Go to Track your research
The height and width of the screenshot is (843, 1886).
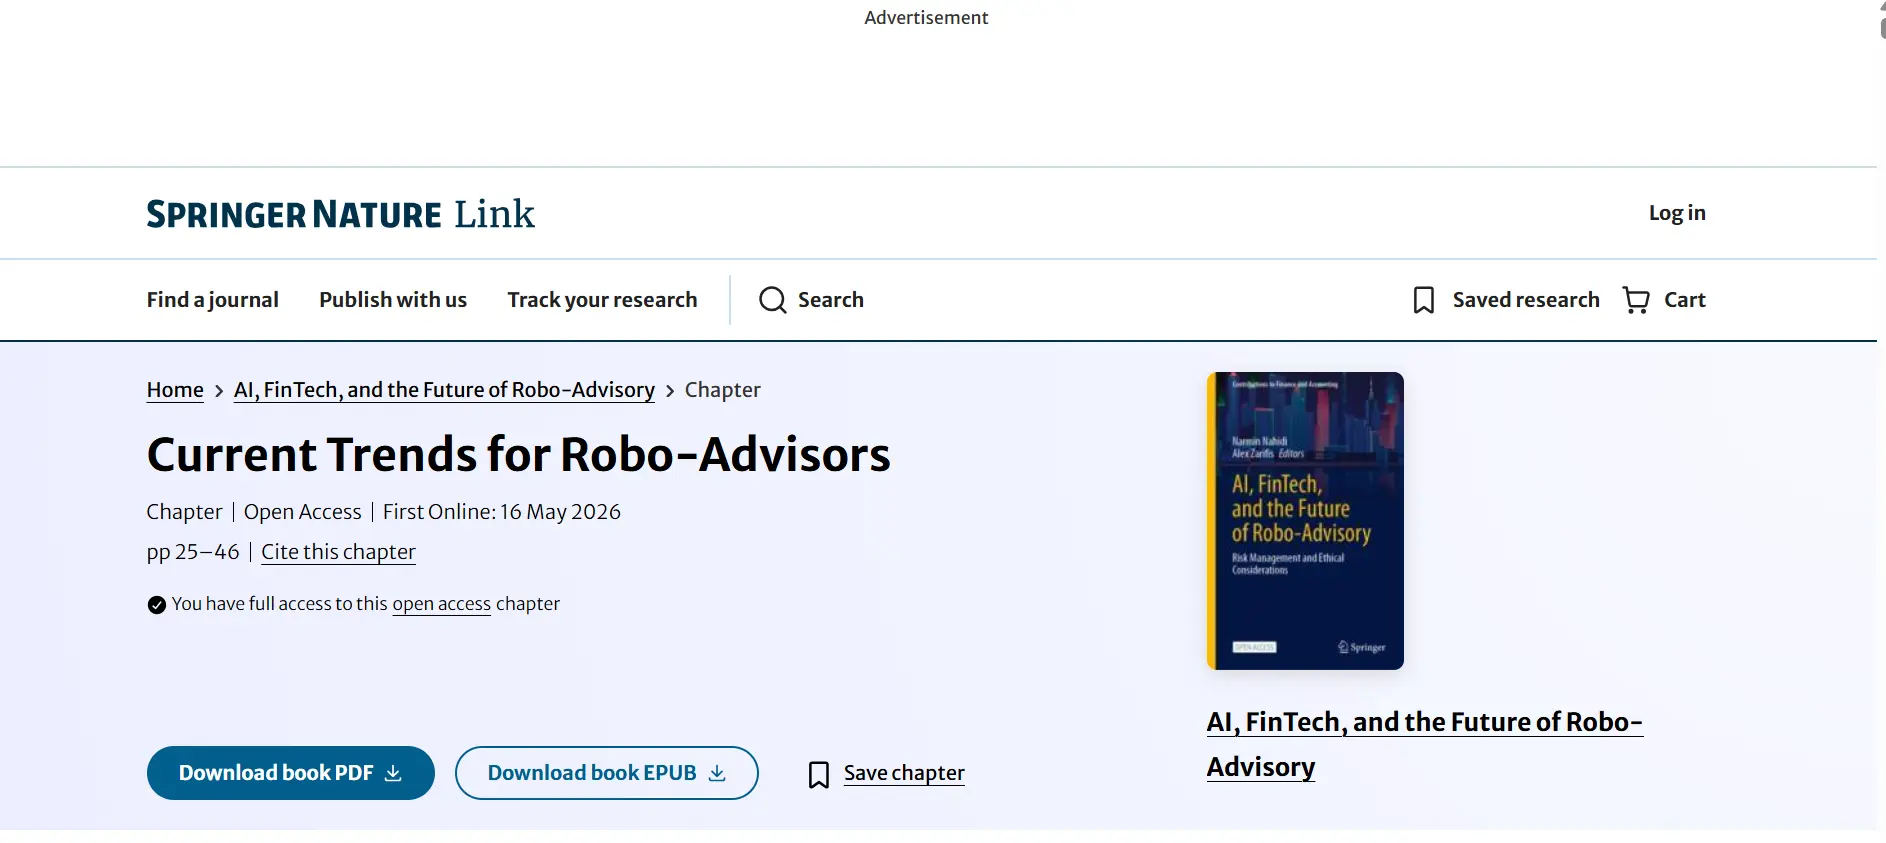point(602,300)
